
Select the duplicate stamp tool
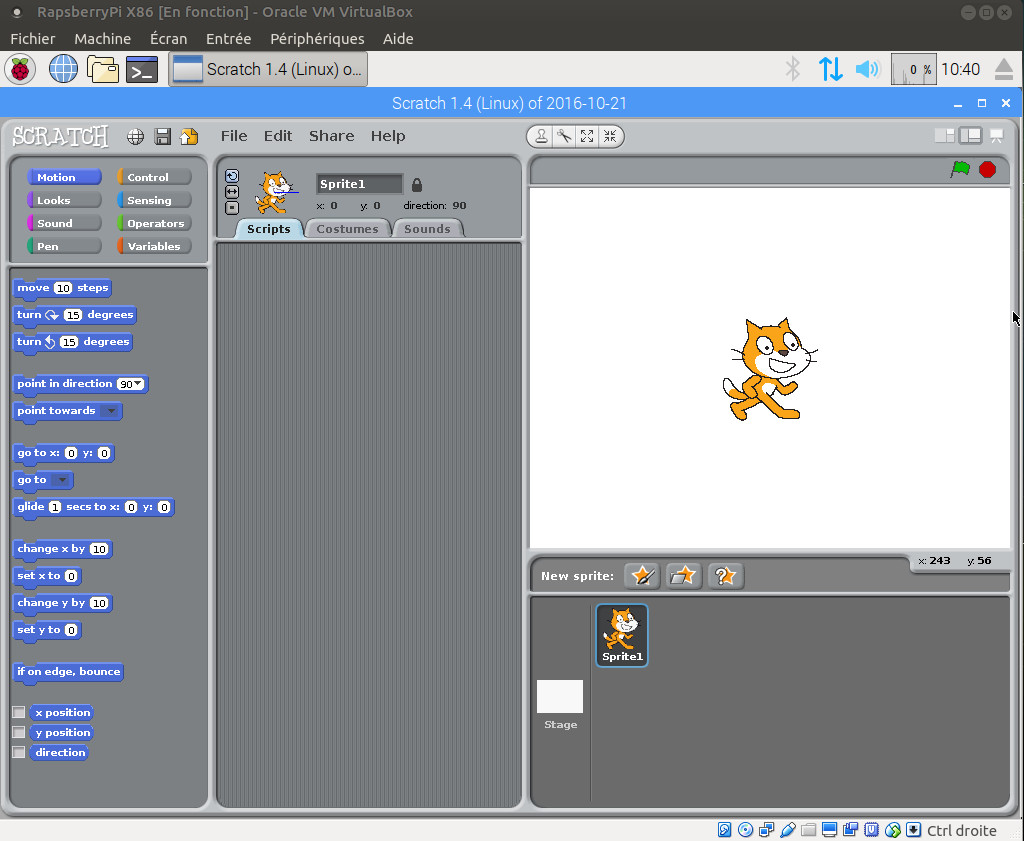[541, 136]
